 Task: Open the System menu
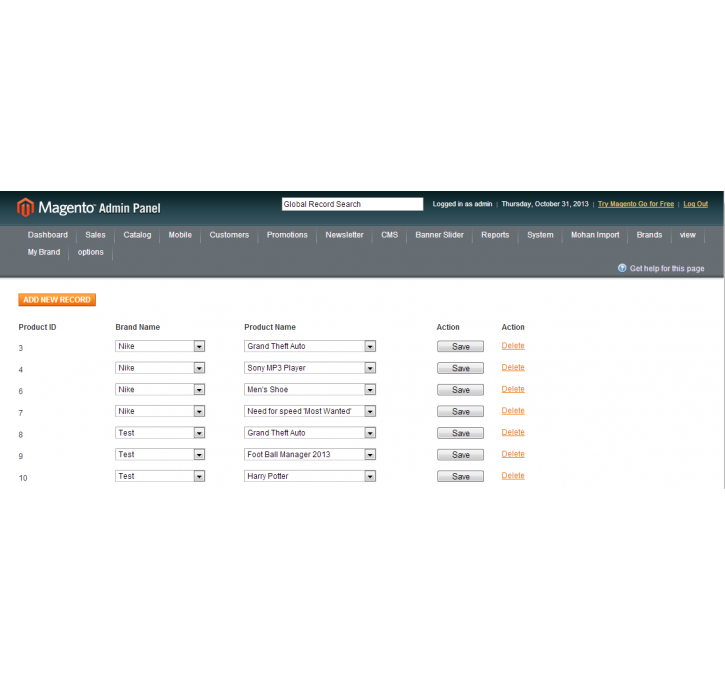tap(540, 235)
